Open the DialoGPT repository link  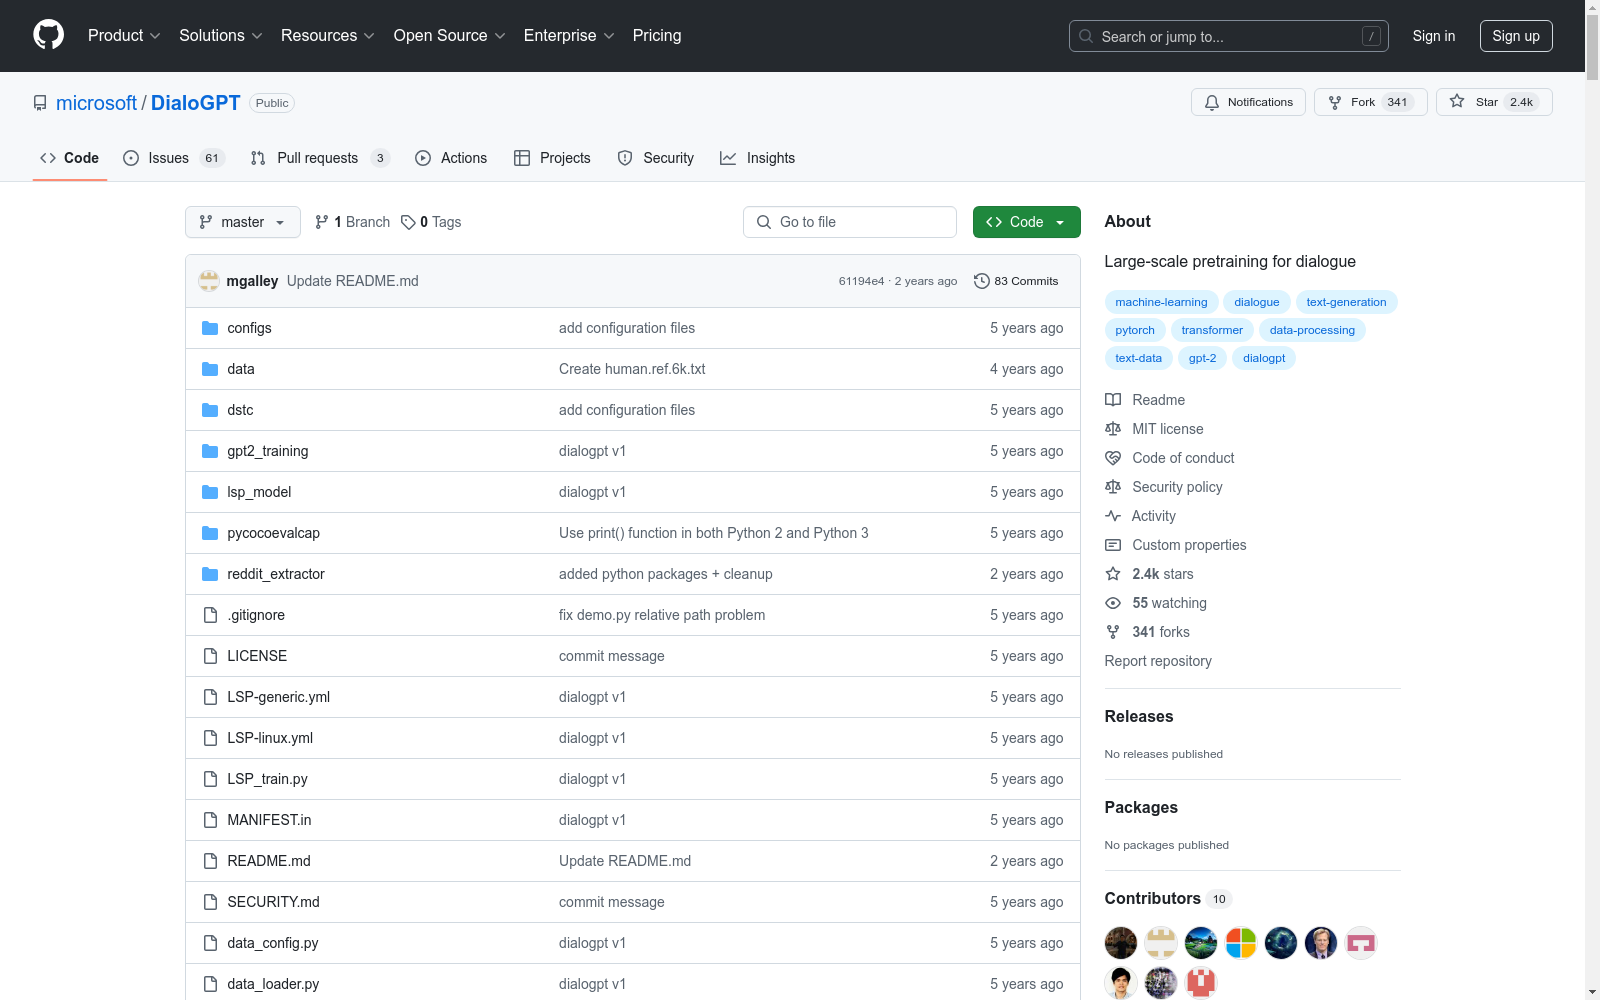point(196,103)
